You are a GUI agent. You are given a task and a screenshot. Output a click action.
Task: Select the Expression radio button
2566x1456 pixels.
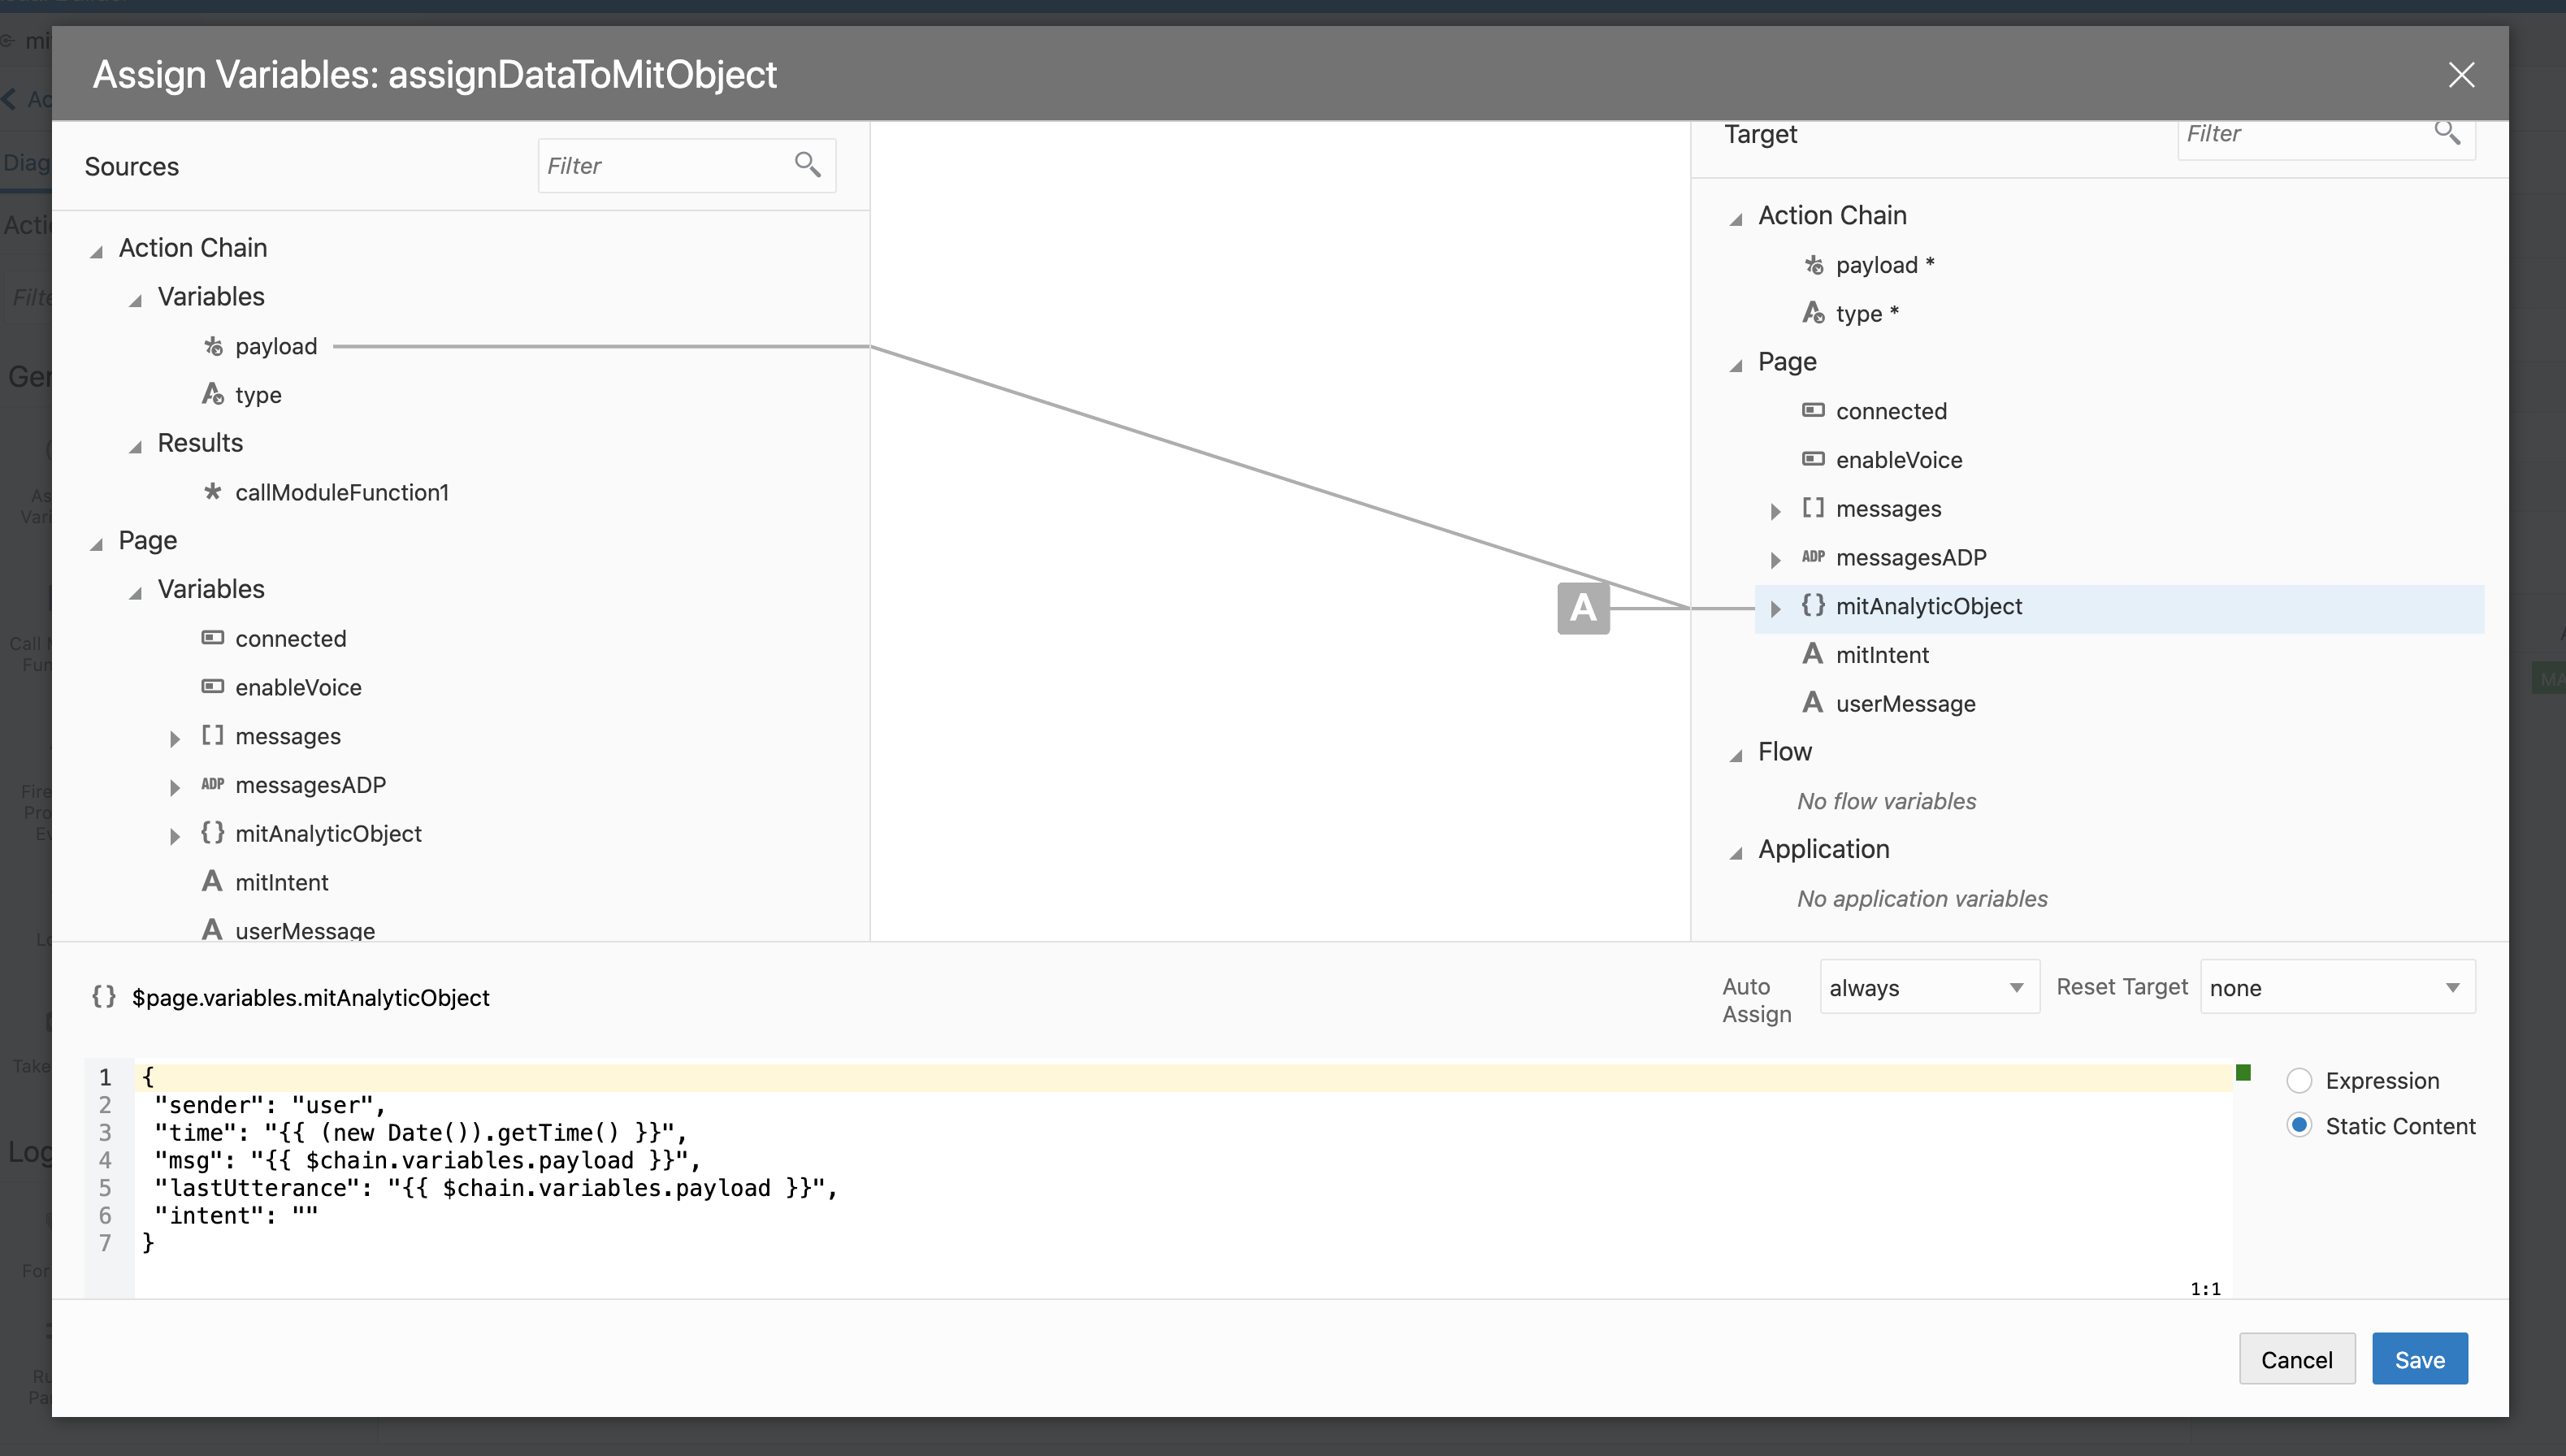2299,1080
